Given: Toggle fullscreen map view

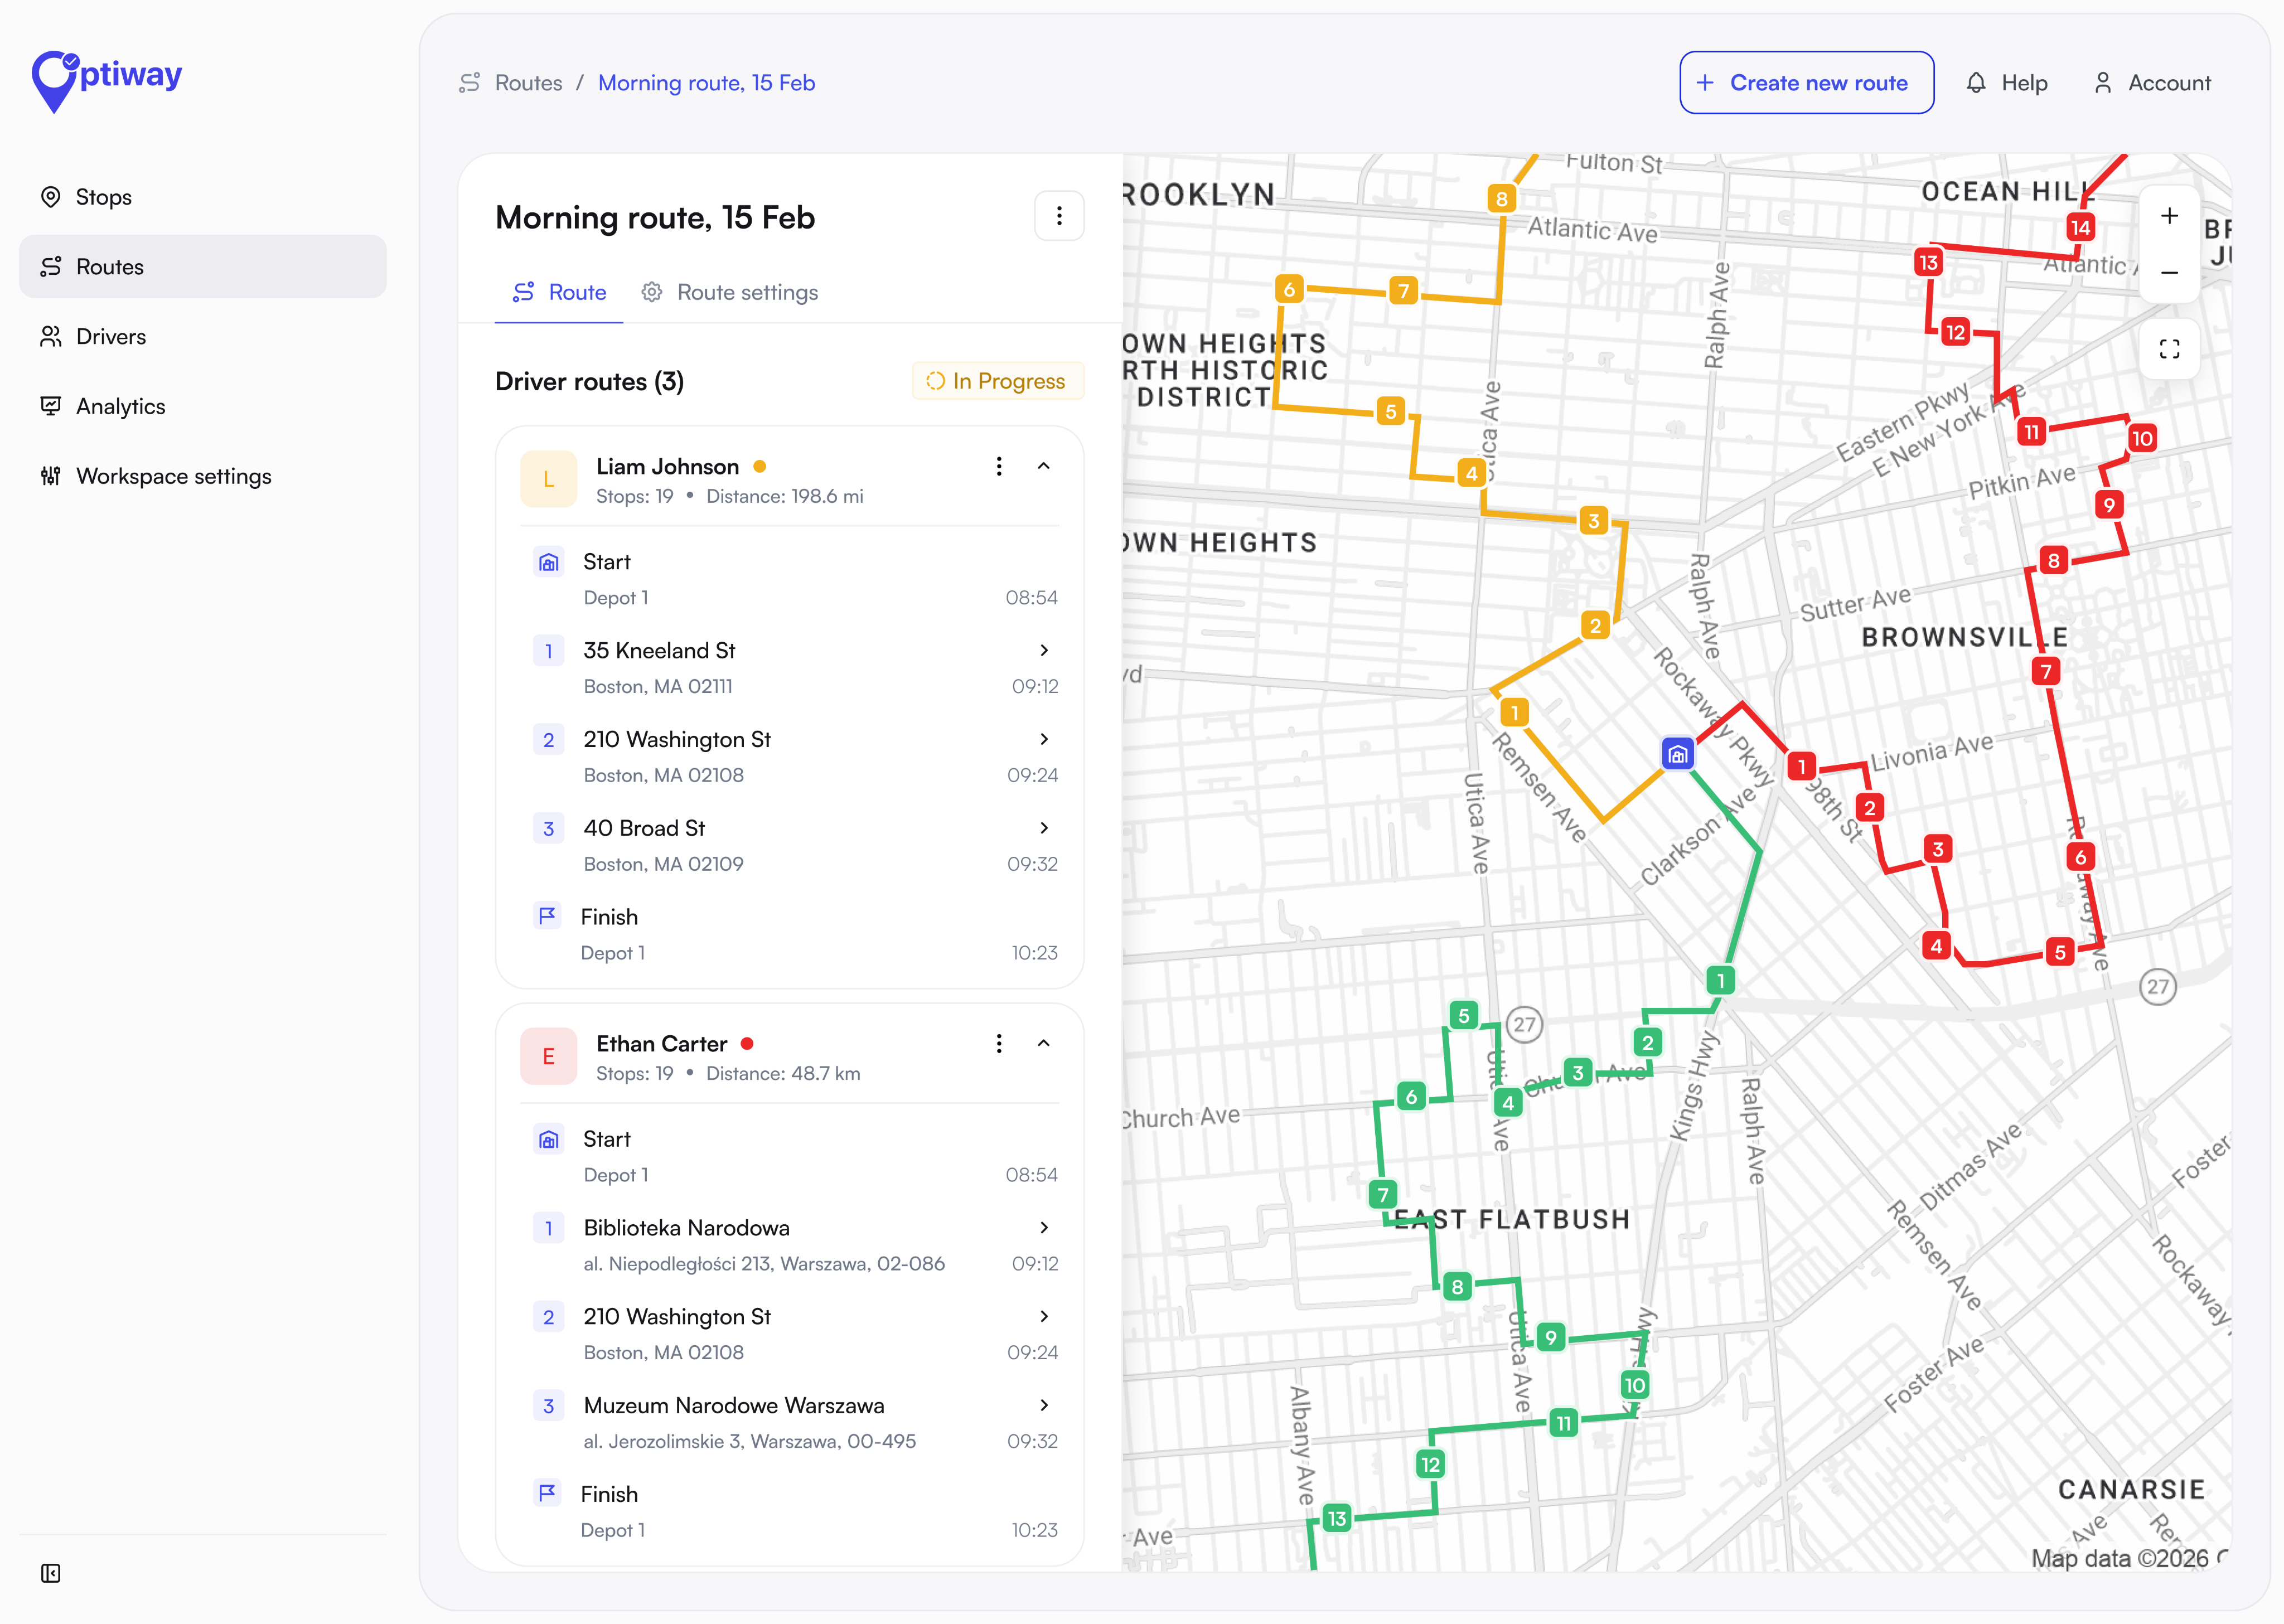Looking at the screenshot, I should coord(2169,349).
